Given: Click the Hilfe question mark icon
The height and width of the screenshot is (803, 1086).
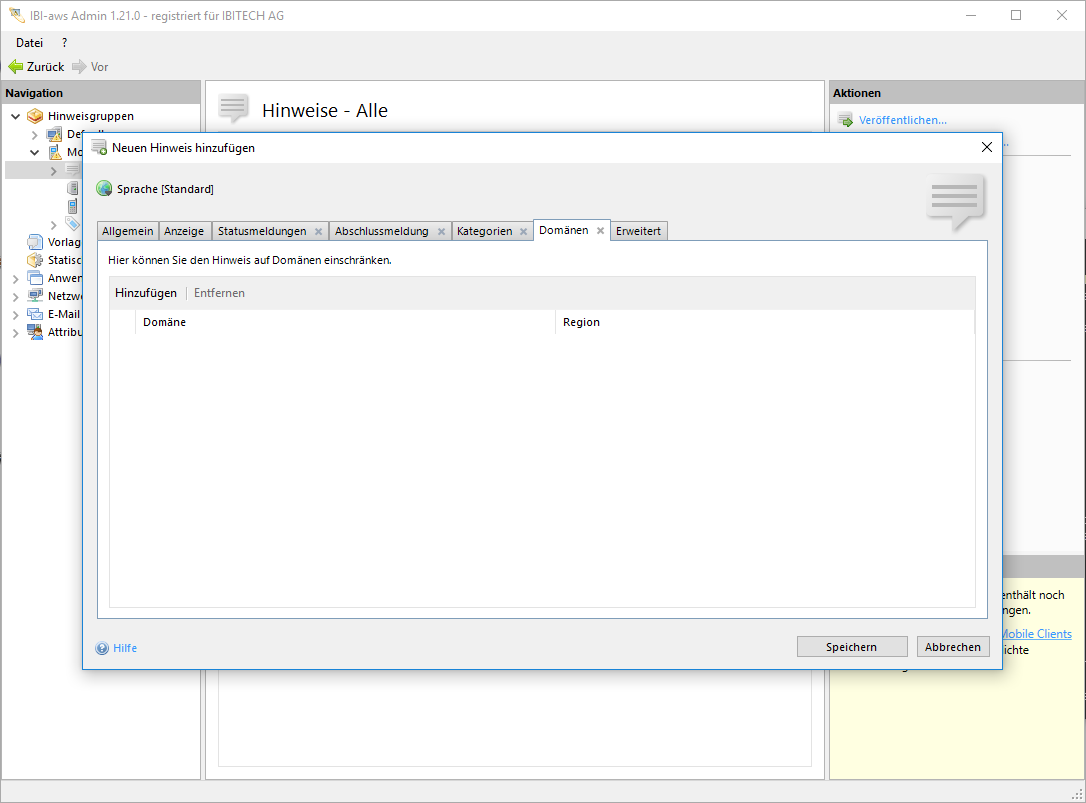Looking at the screenshot, I should [x=102, y=648].
